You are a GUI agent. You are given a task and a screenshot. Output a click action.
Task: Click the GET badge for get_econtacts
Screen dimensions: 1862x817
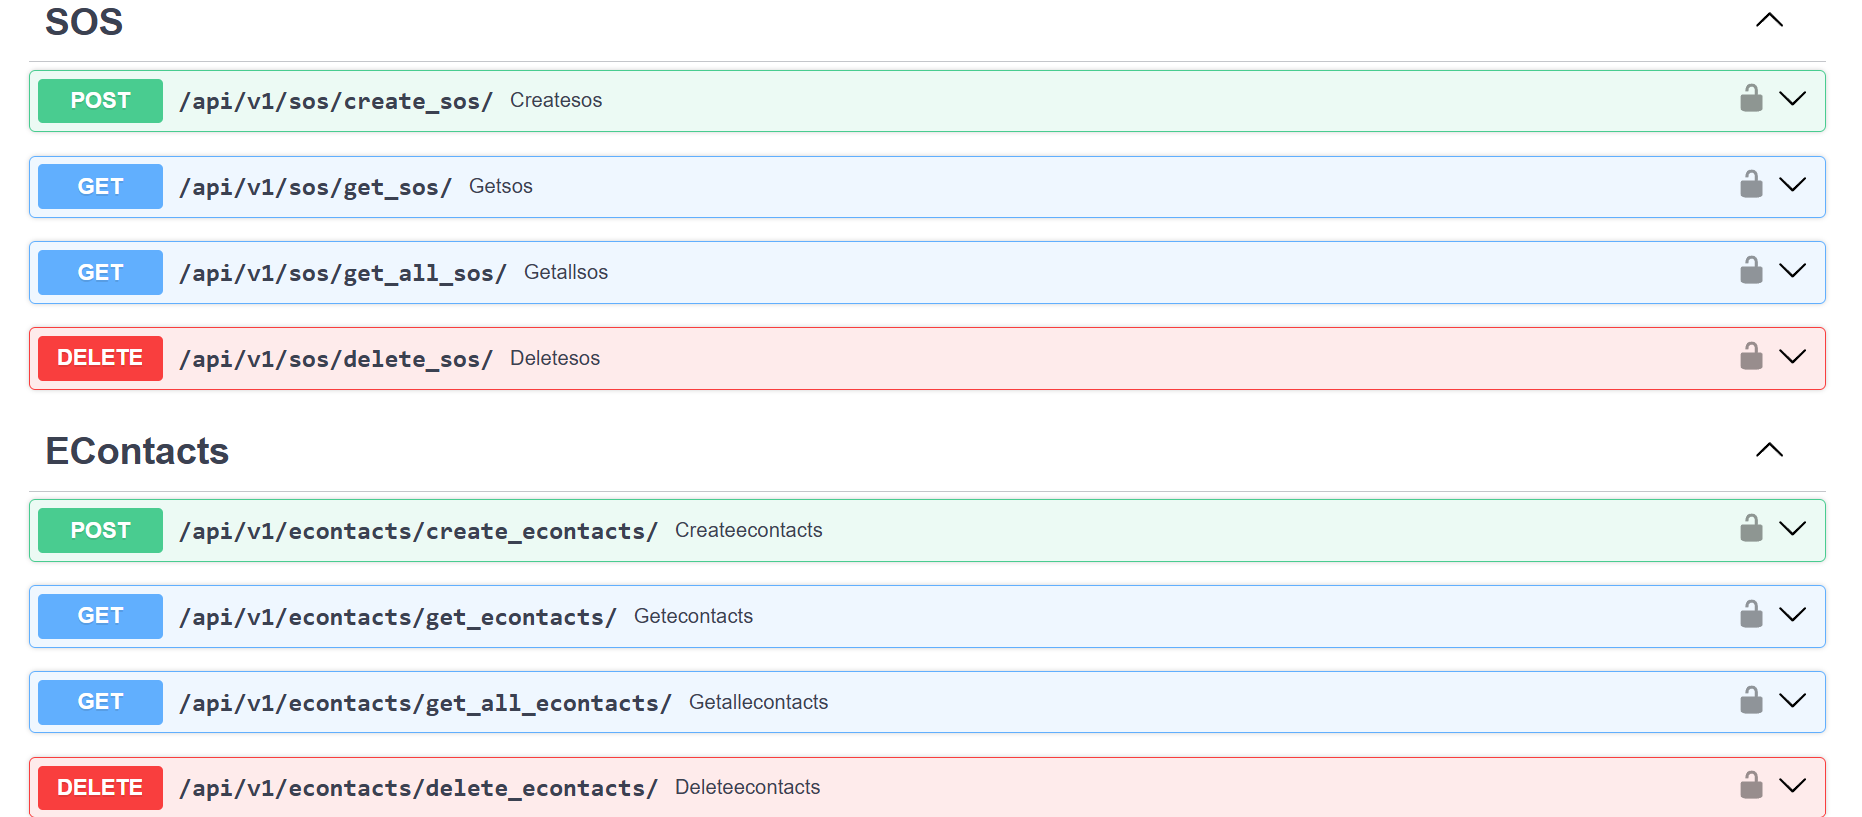pos(100,616)
